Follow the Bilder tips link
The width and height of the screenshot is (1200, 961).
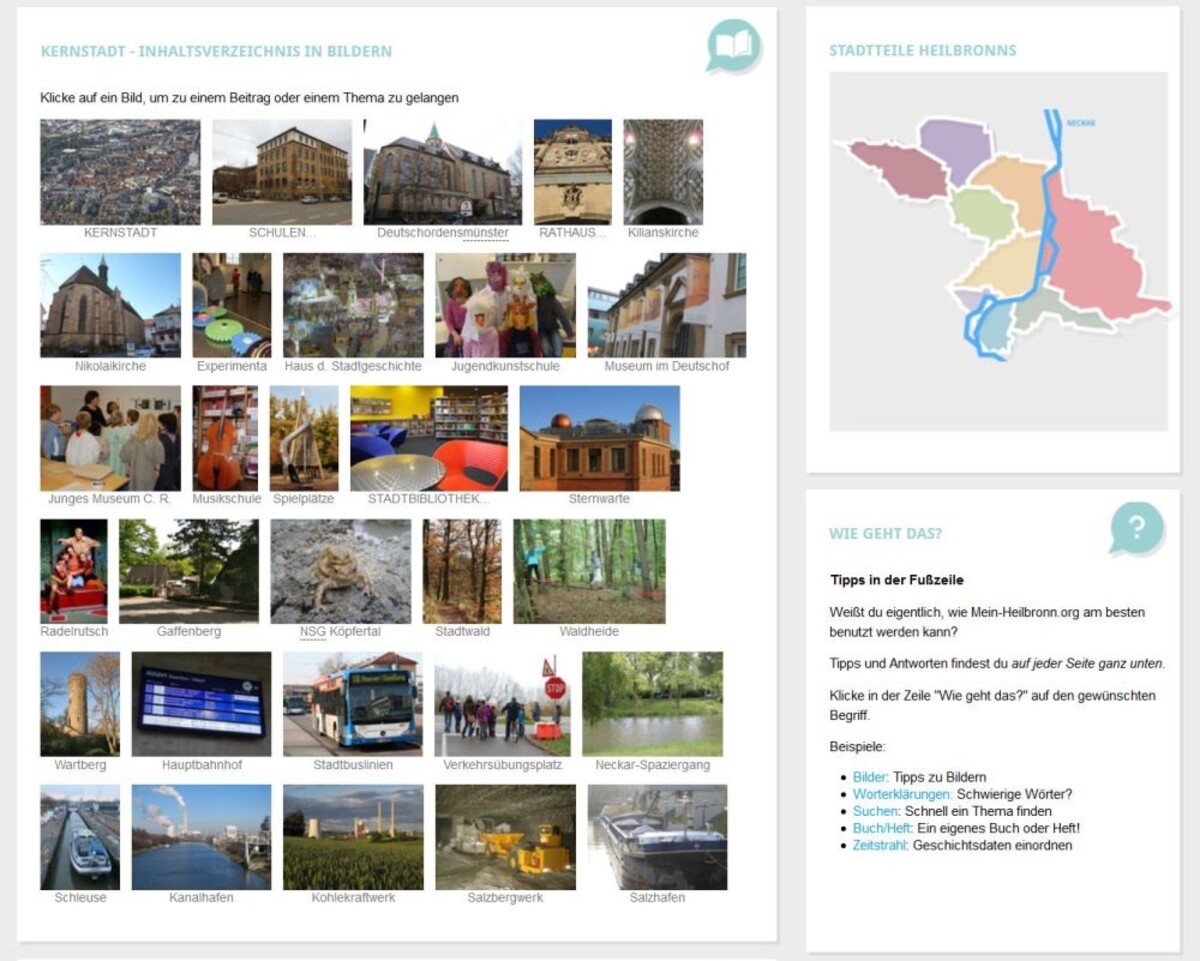pos(870,777)
